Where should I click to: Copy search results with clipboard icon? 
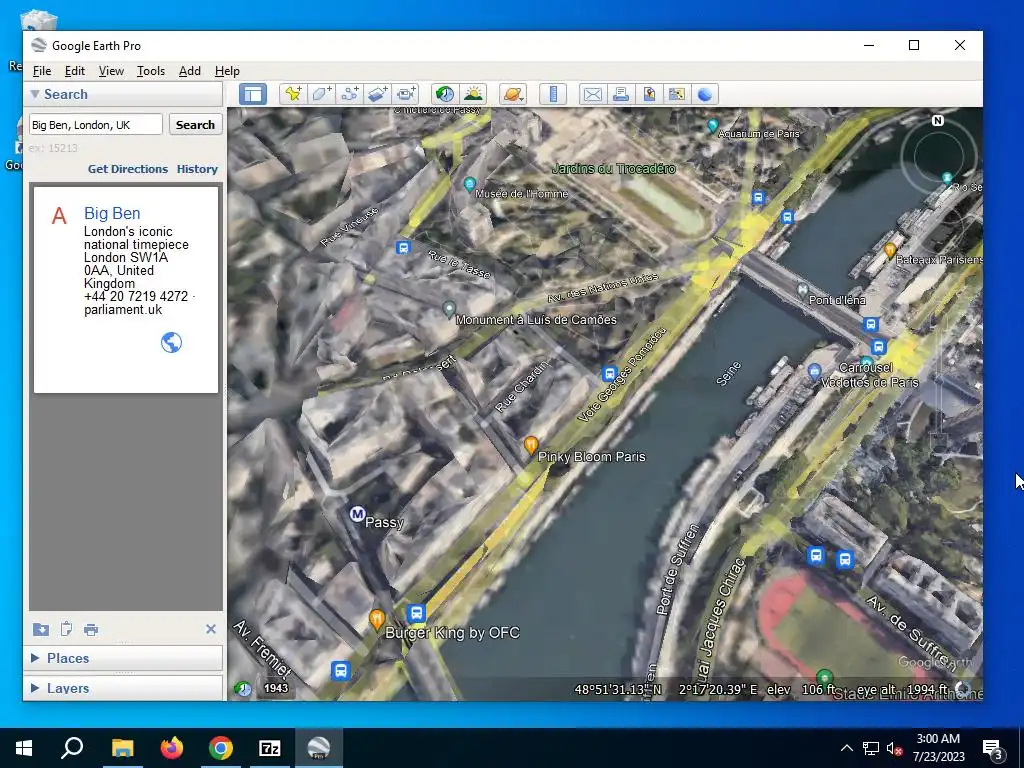tap(66, 629)
